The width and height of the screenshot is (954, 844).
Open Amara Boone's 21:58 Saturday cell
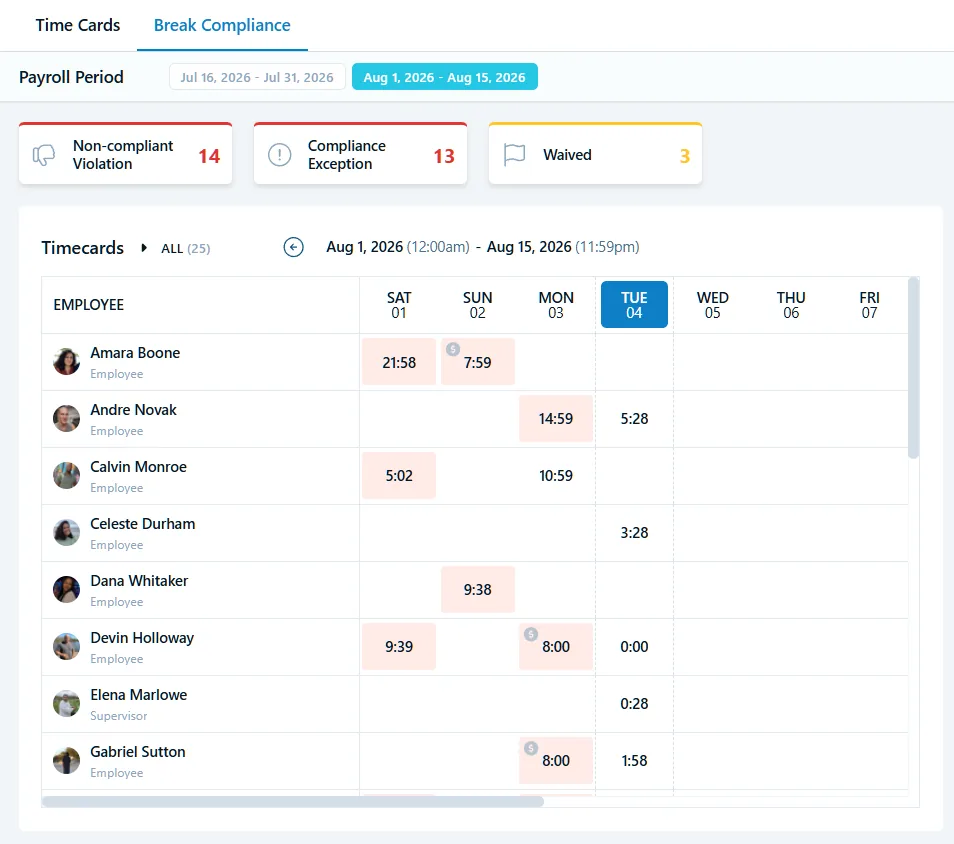399,362
